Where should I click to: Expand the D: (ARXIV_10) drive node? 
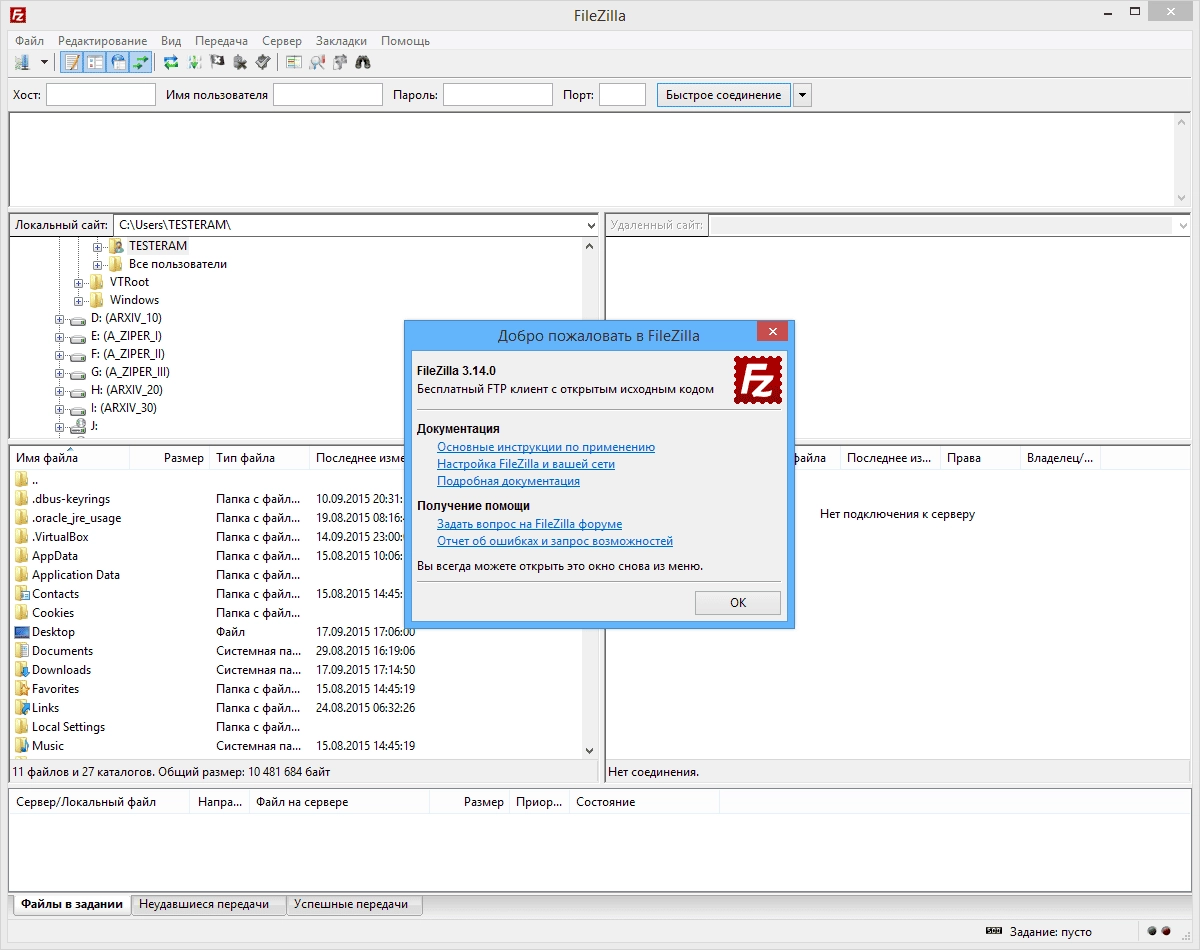point(60,318)
